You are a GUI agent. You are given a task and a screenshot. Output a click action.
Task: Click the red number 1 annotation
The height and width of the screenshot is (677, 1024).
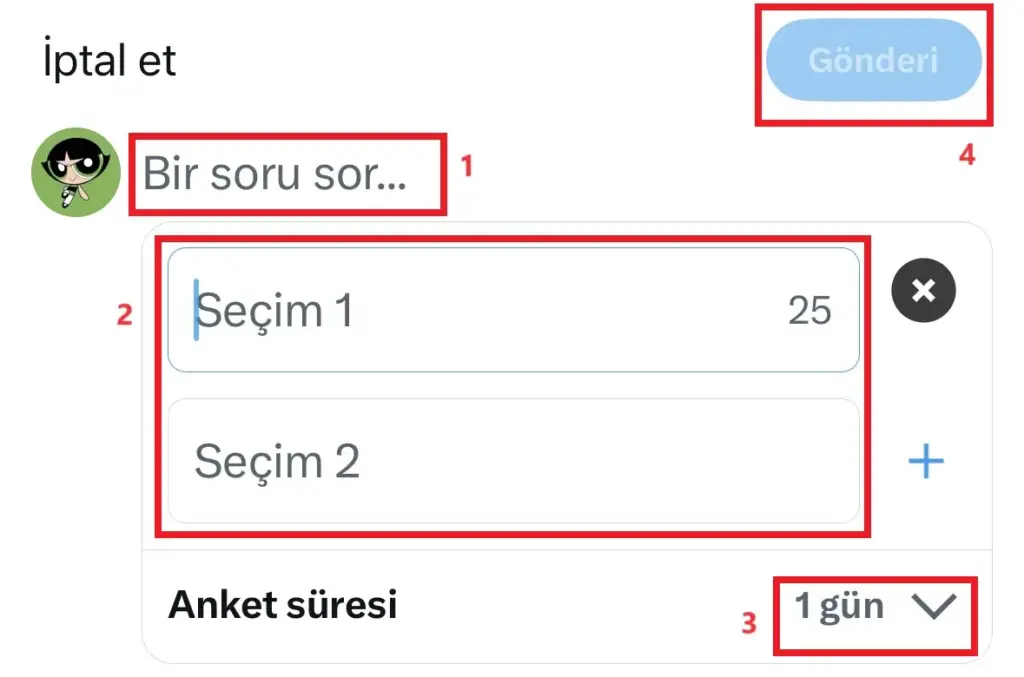pos(466,166)
